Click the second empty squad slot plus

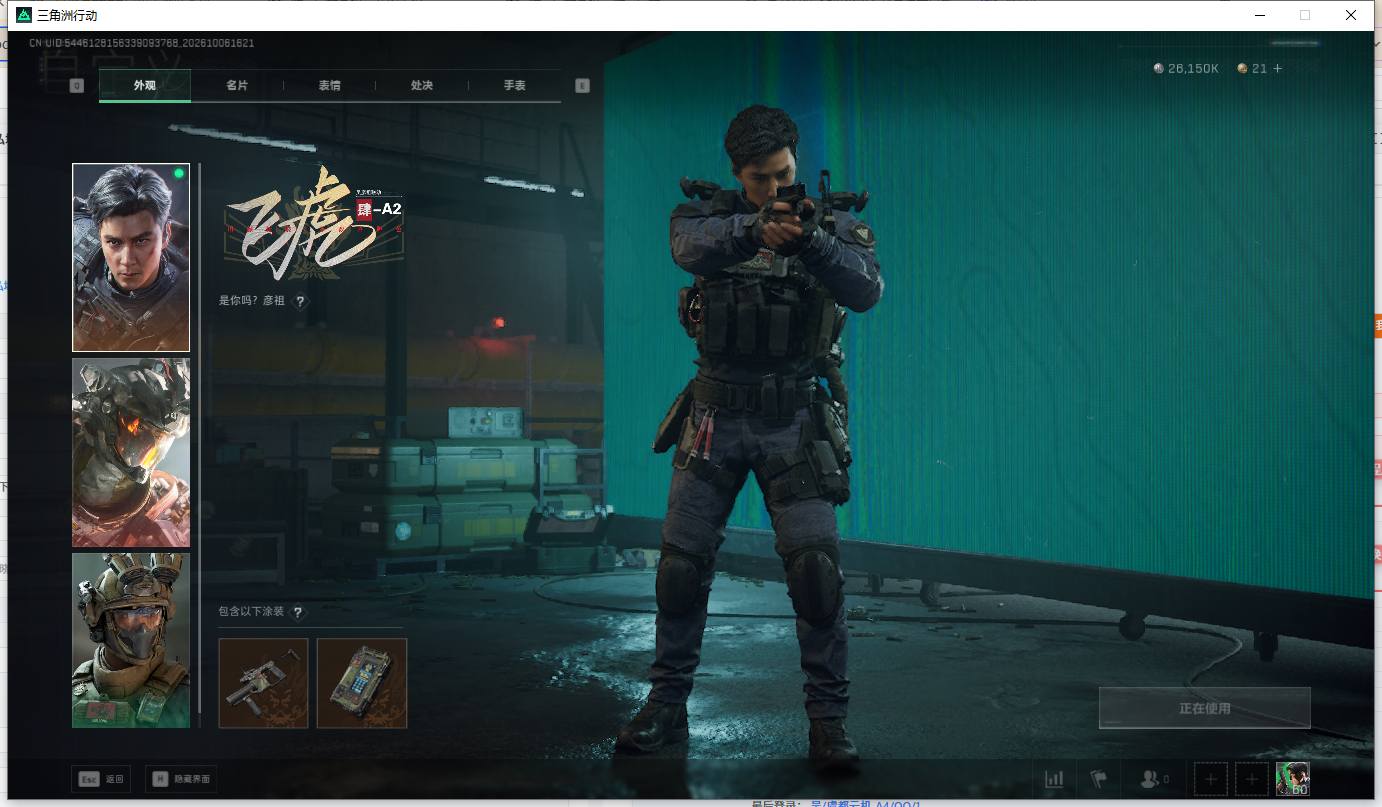[1251, 779]
